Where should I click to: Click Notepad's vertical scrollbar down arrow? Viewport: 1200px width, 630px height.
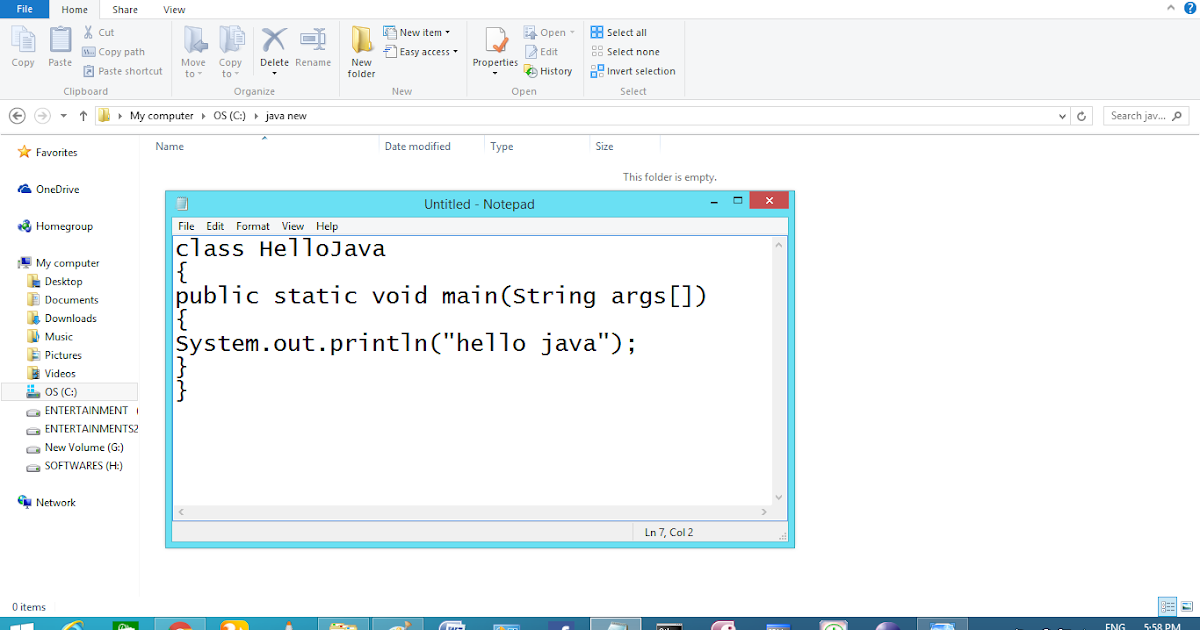(x=778, y=497)
